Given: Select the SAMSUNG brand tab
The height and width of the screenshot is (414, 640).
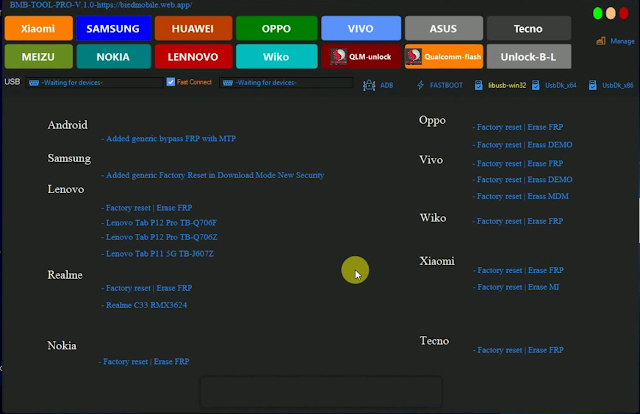Looking at the screenshot, I should click(x=113, y=28).
